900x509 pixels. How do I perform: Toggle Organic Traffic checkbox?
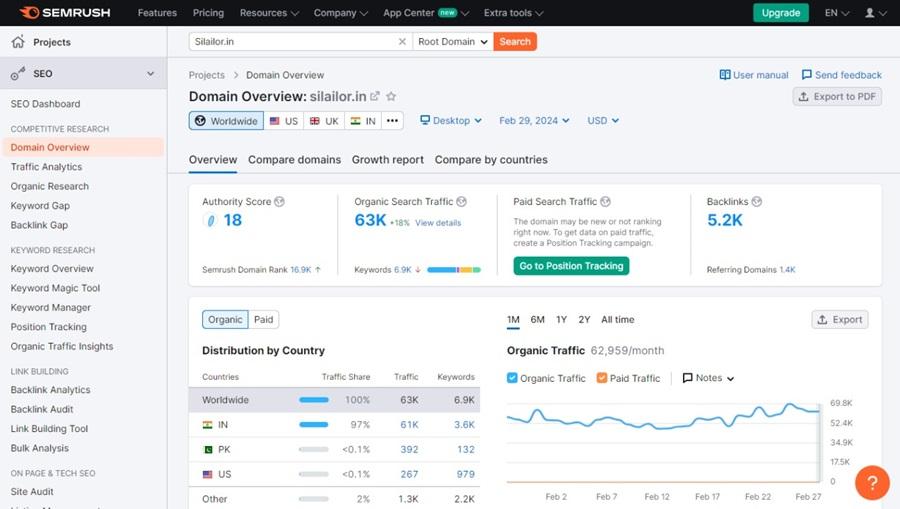tap(512, 378)
